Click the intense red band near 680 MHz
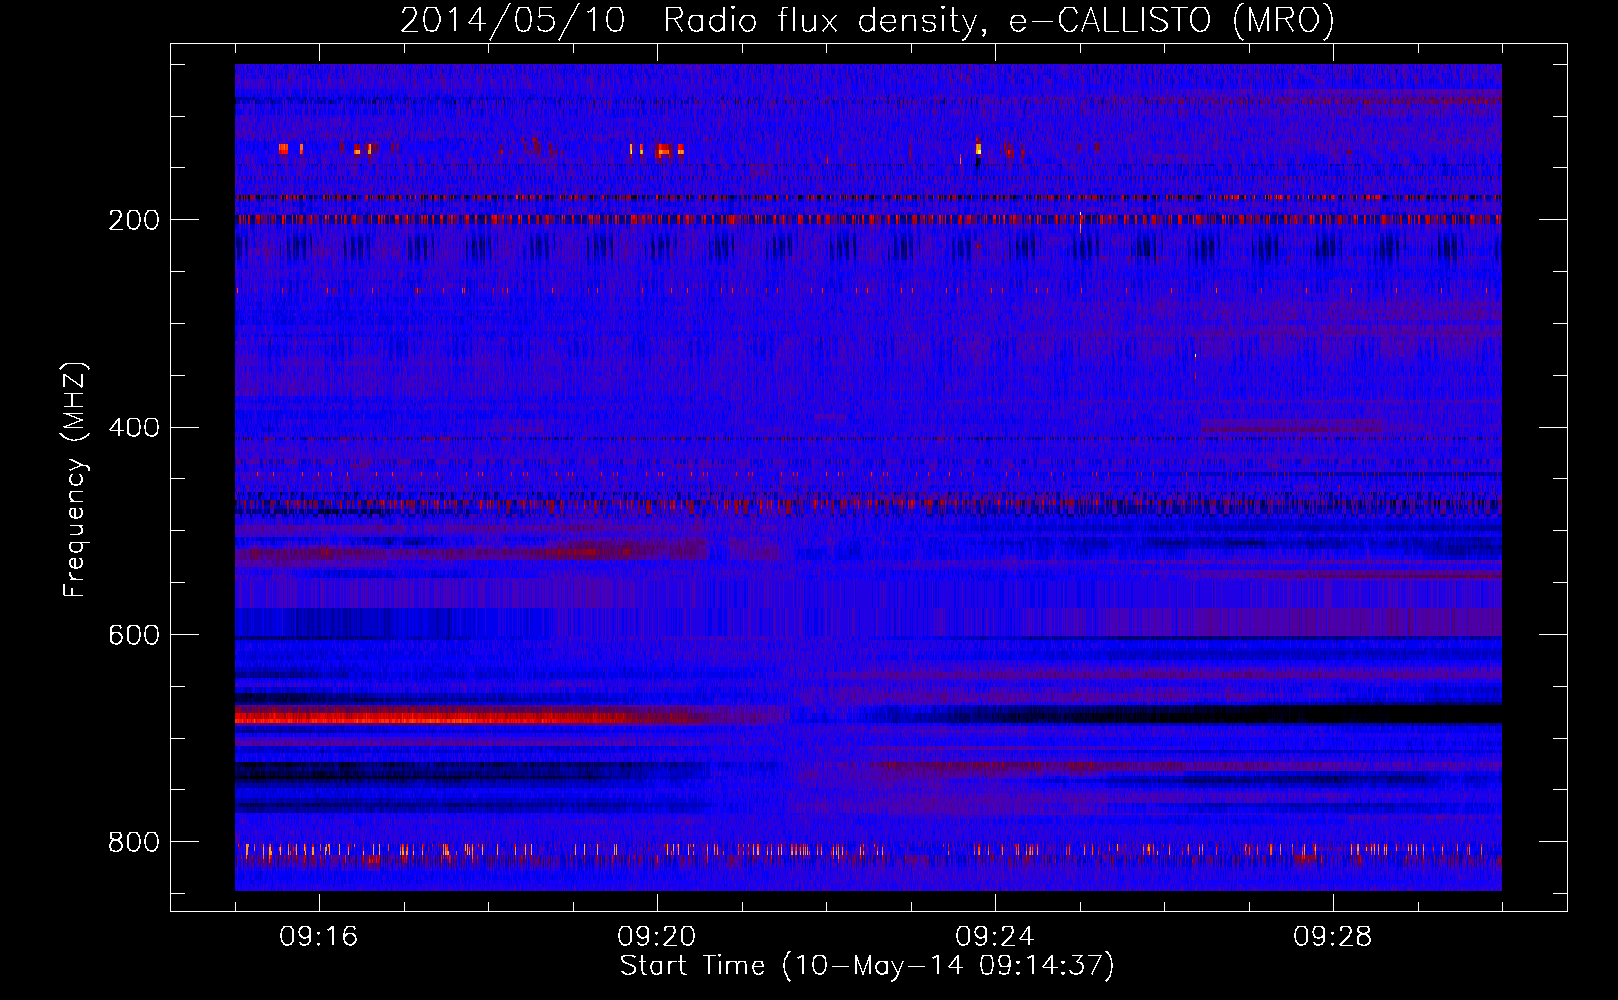This screenshot has width=1618, height=1000. (470, 715)
